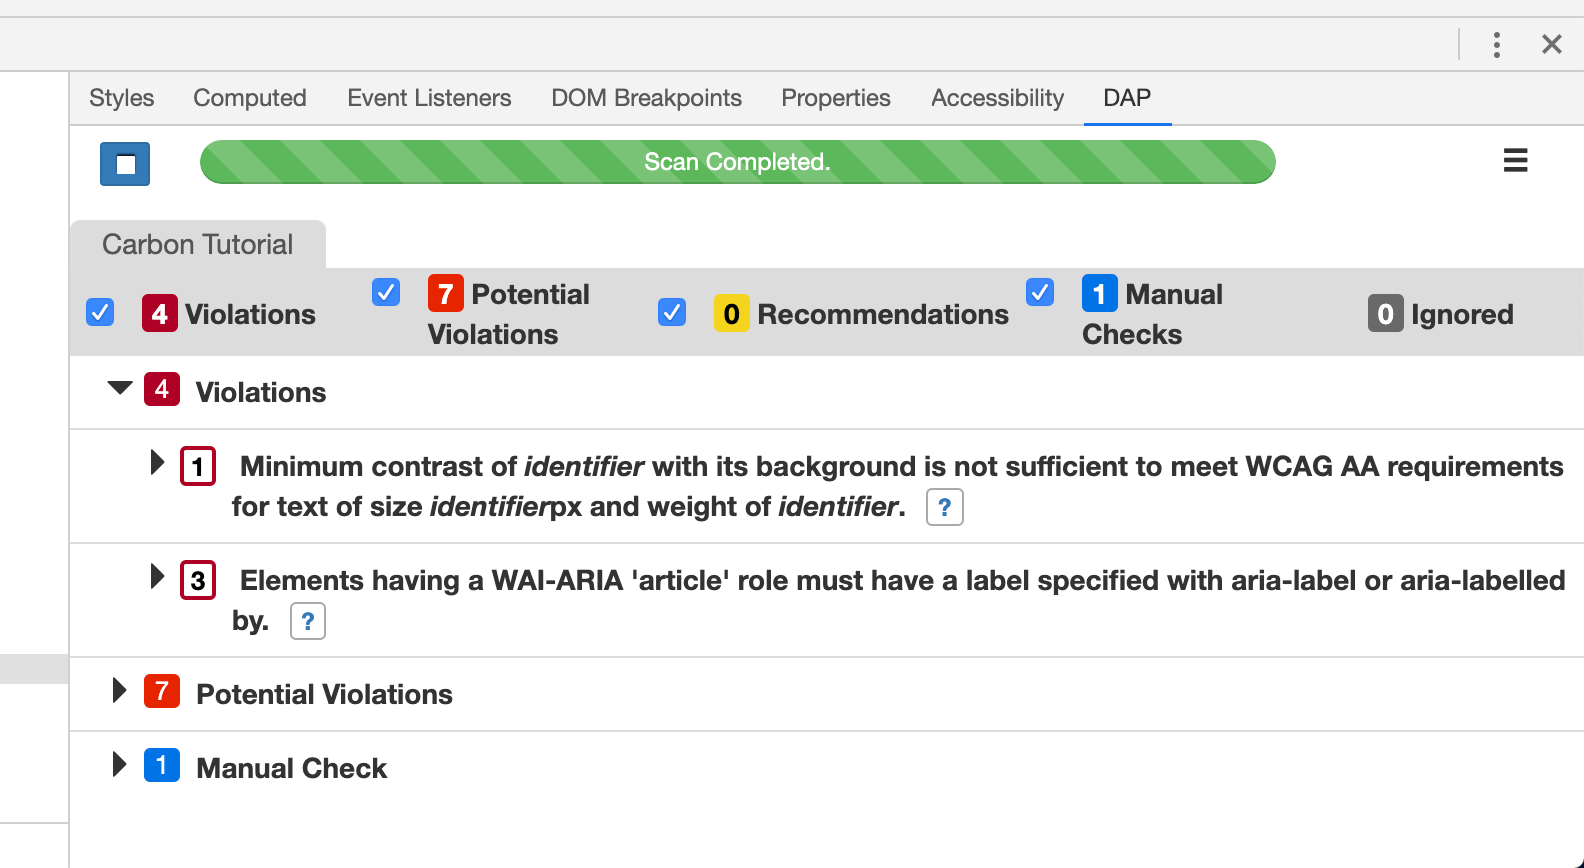The height and width of the screenshot is (868, 1584).
Task: Expand the Potential Violations section
Action: coord(119,690)
